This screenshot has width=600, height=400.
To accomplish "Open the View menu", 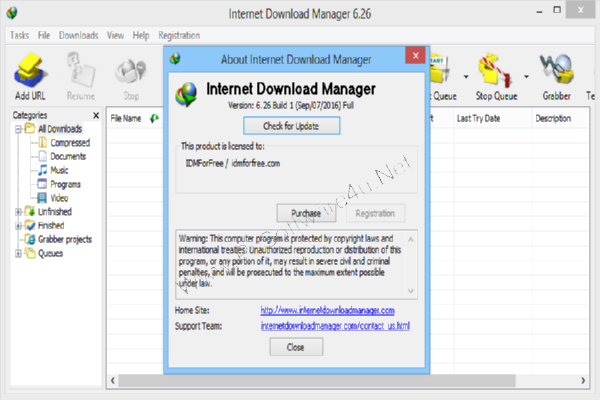I will 115,36.
